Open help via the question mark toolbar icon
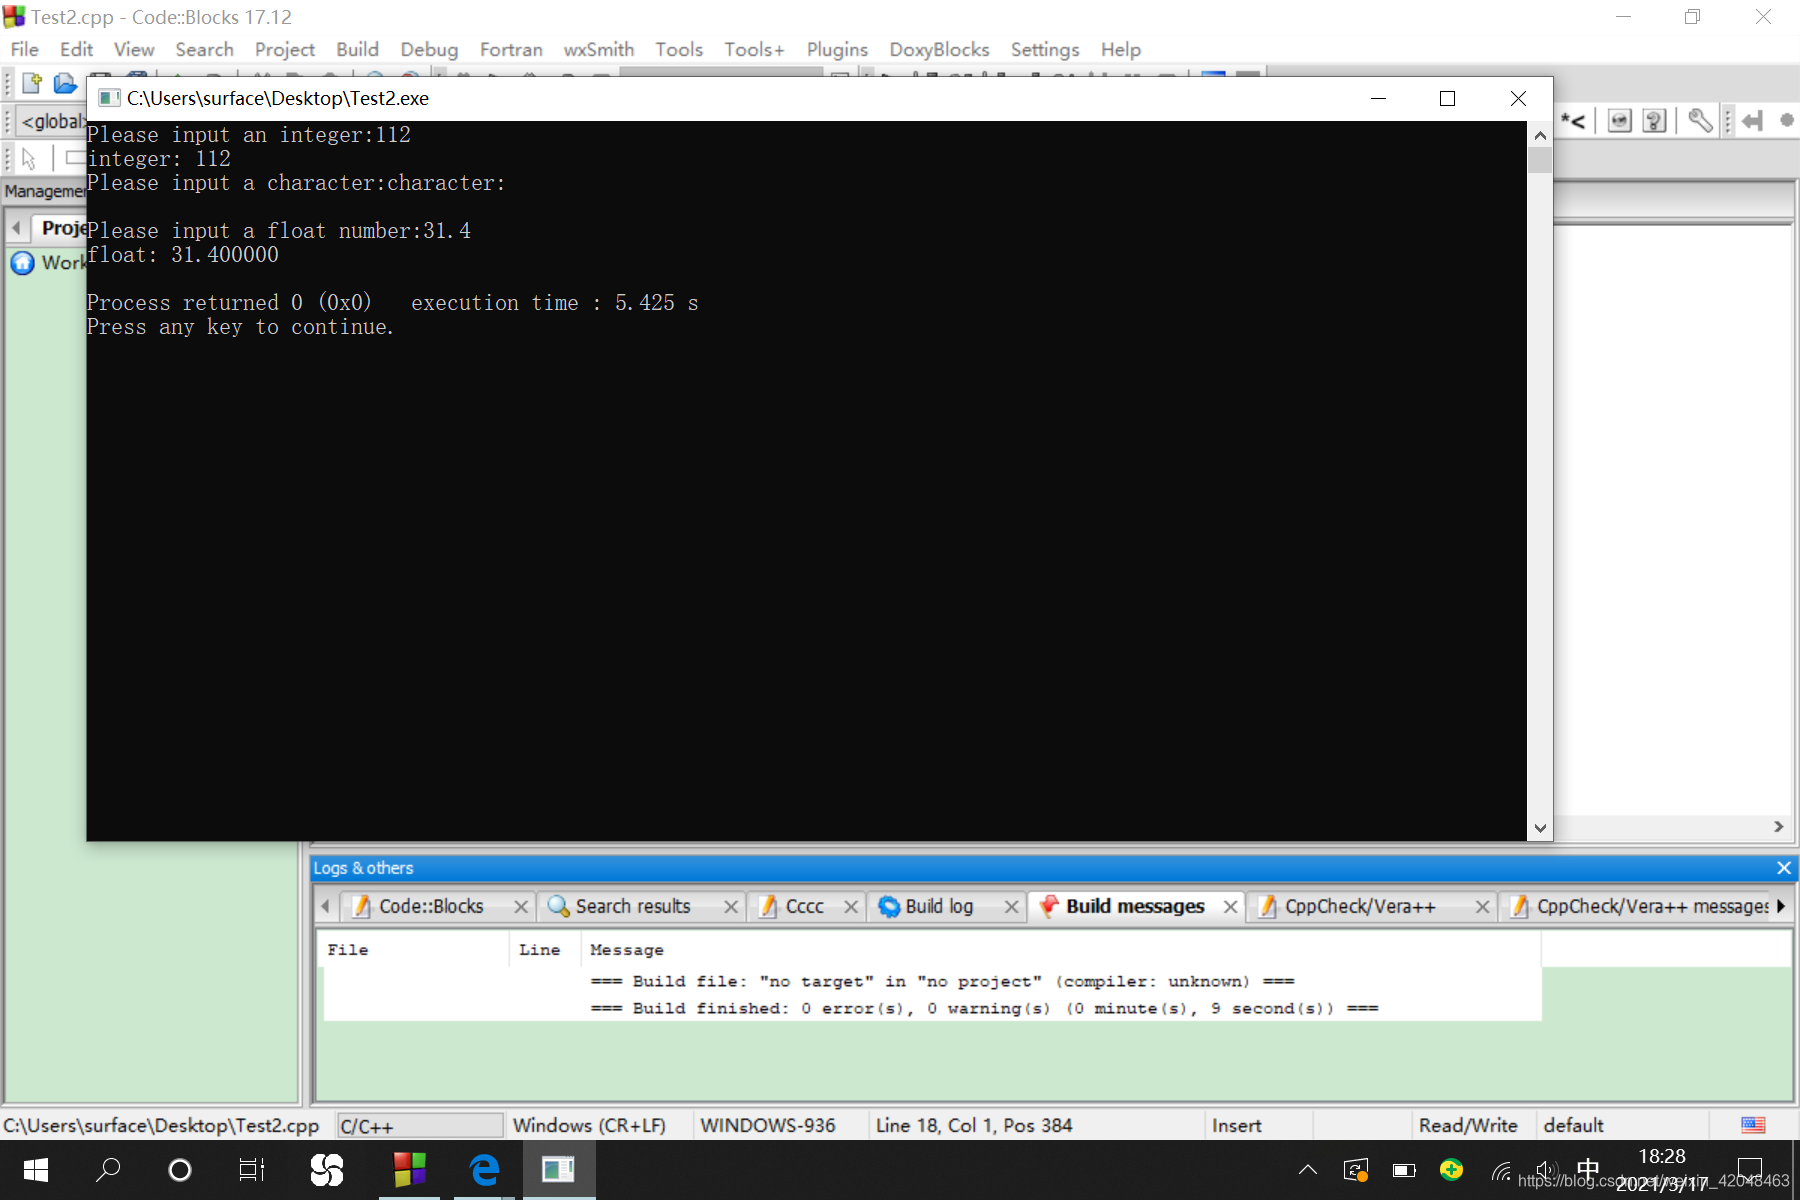The width and height of the screenshot is (1800, 1200). coord(1653,120)
